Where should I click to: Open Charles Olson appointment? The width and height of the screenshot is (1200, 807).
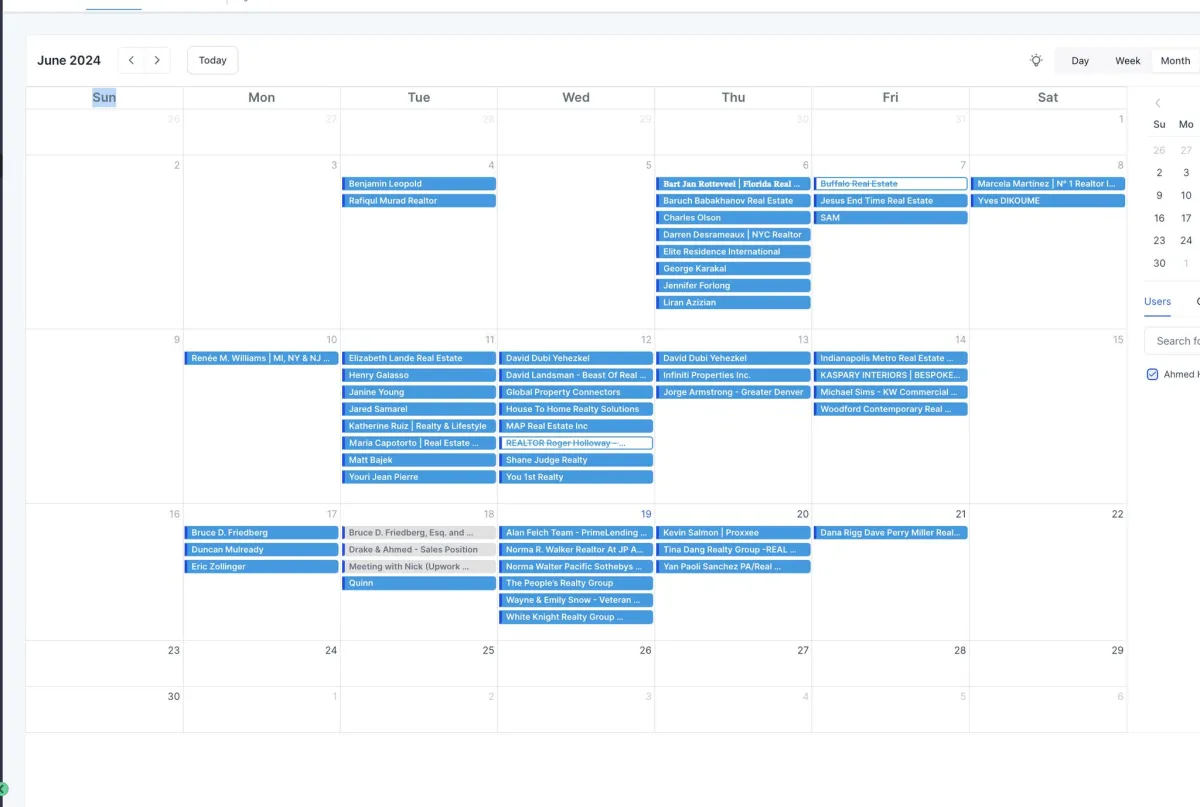[733, 218]
